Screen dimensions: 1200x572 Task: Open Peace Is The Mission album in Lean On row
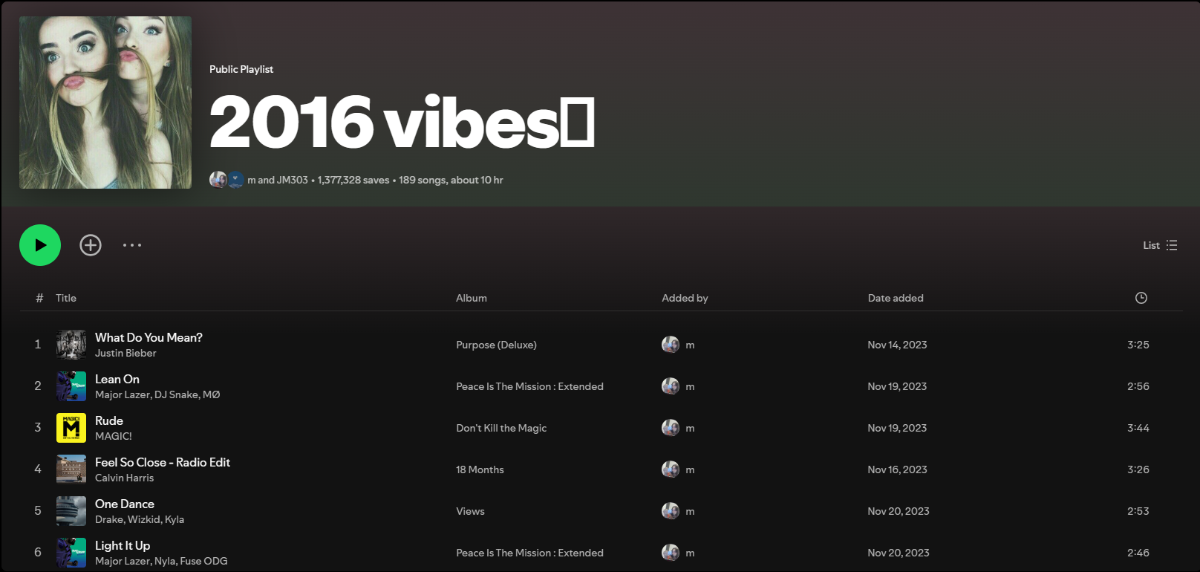[x=530, y=386]
